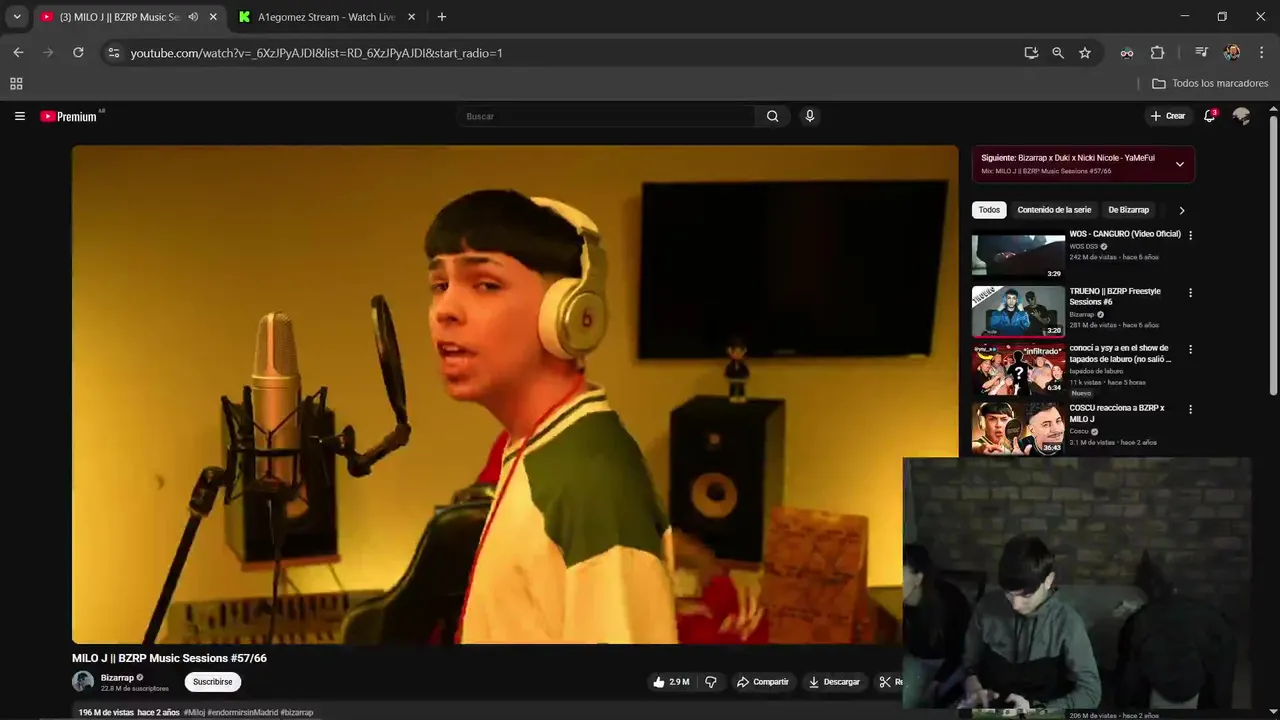Open the Chrome extensions puzzle menu
The height and width of the screenshot is (720, 1280).
click(x=1157, y=53)
